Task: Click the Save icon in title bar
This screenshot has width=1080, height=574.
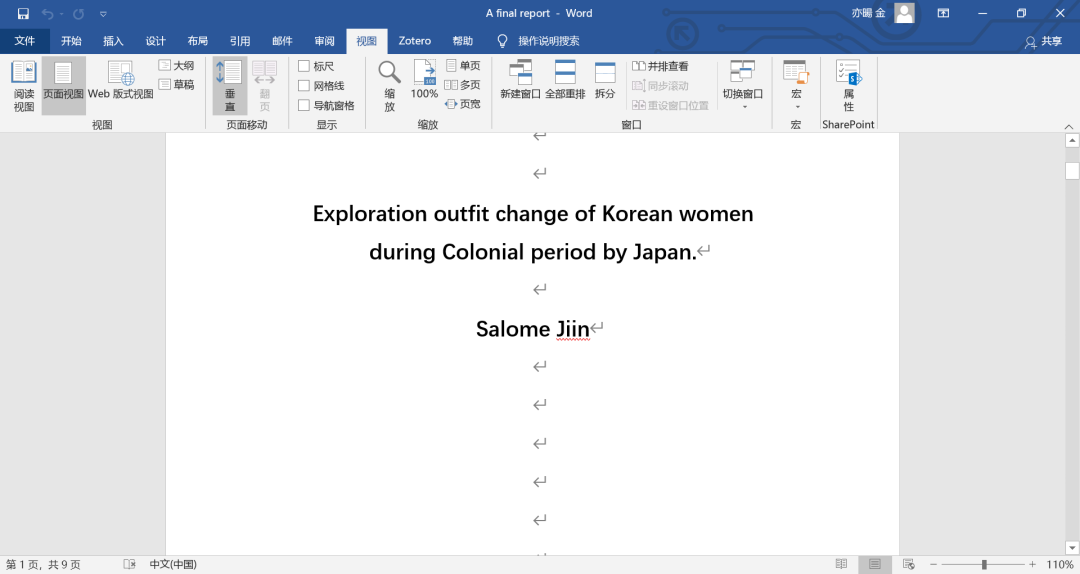Action: [23, 14]
